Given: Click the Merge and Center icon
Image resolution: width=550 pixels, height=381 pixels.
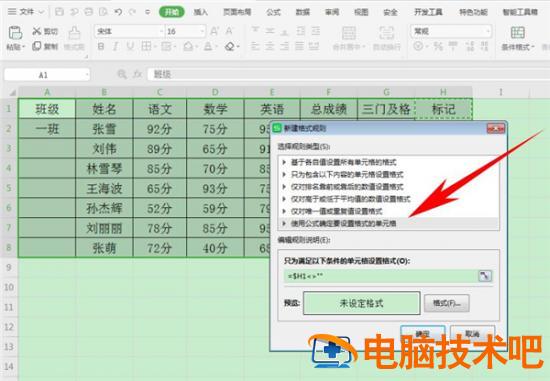Looking at the screenshot, I should tap(349, 33).
